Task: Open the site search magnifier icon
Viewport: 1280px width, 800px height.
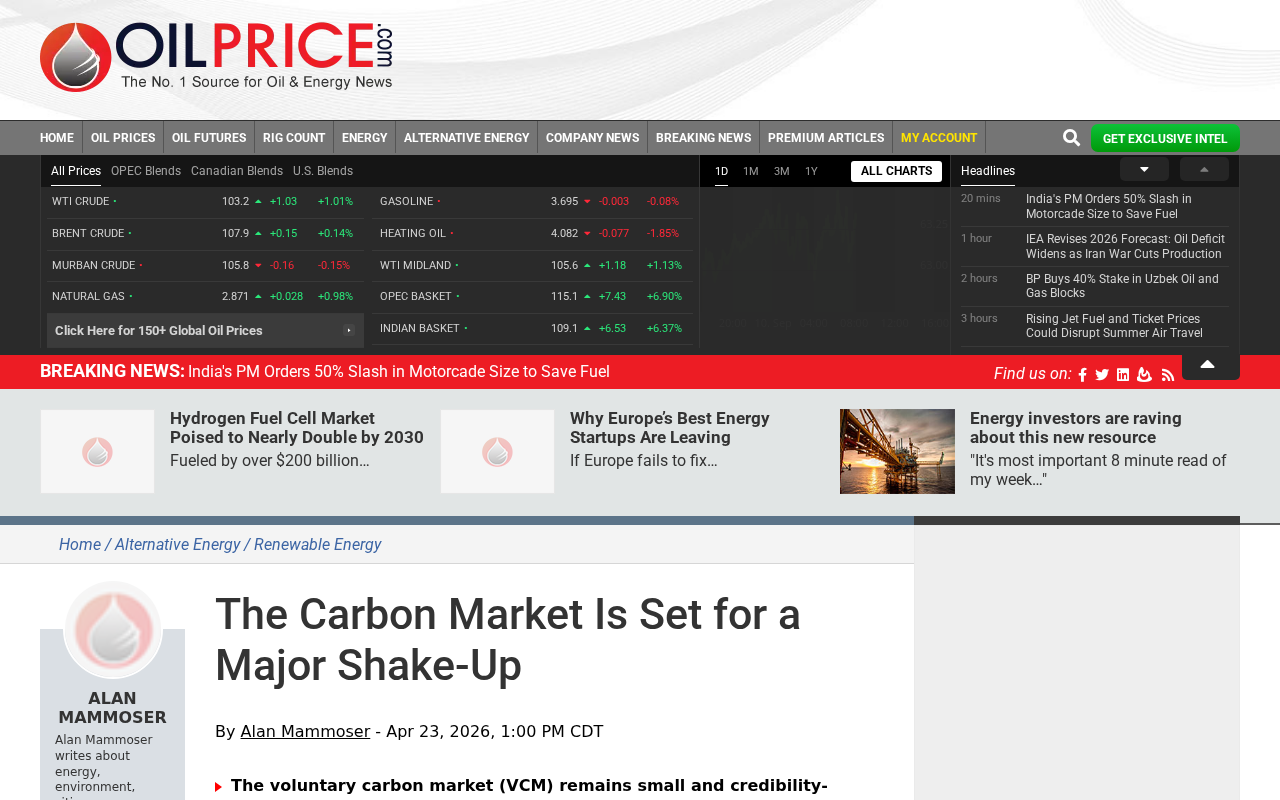Action: pos(1071,138)
